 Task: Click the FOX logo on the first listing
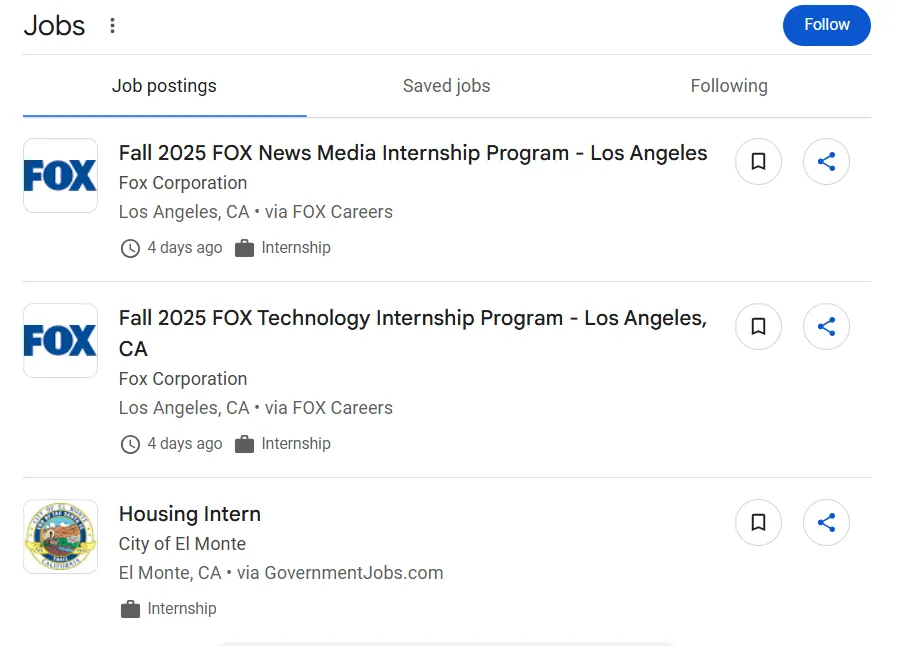(x=60, y=175)
